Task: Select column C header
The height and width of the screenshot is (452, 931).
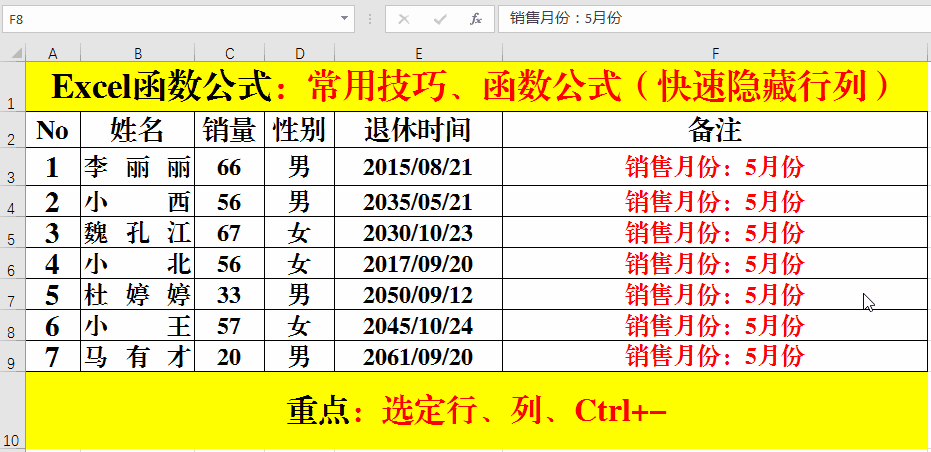Action: click(230, 54)
